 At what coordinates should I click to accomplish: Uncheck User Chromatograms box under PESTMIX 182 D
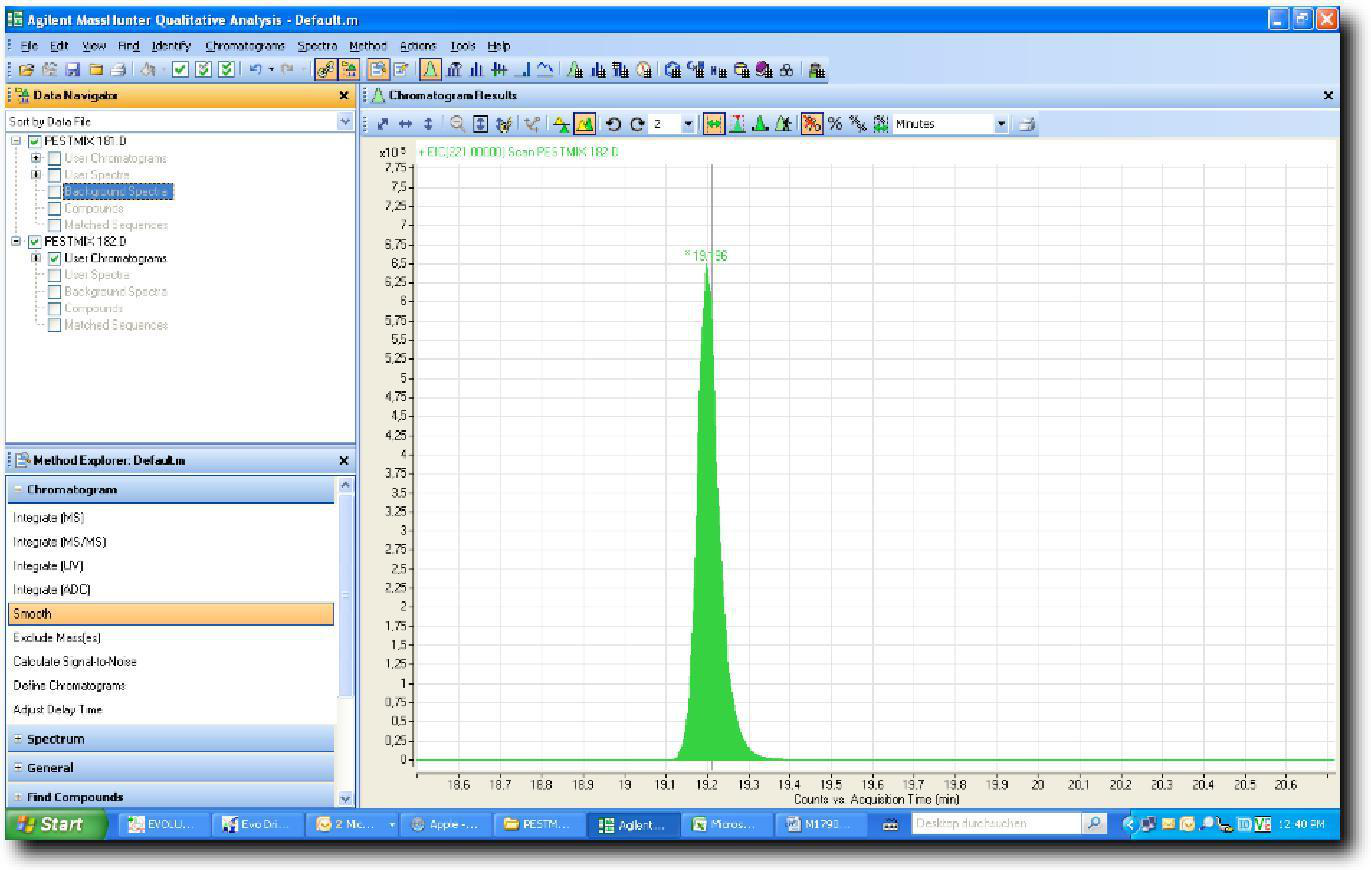(x=54, y=258)
